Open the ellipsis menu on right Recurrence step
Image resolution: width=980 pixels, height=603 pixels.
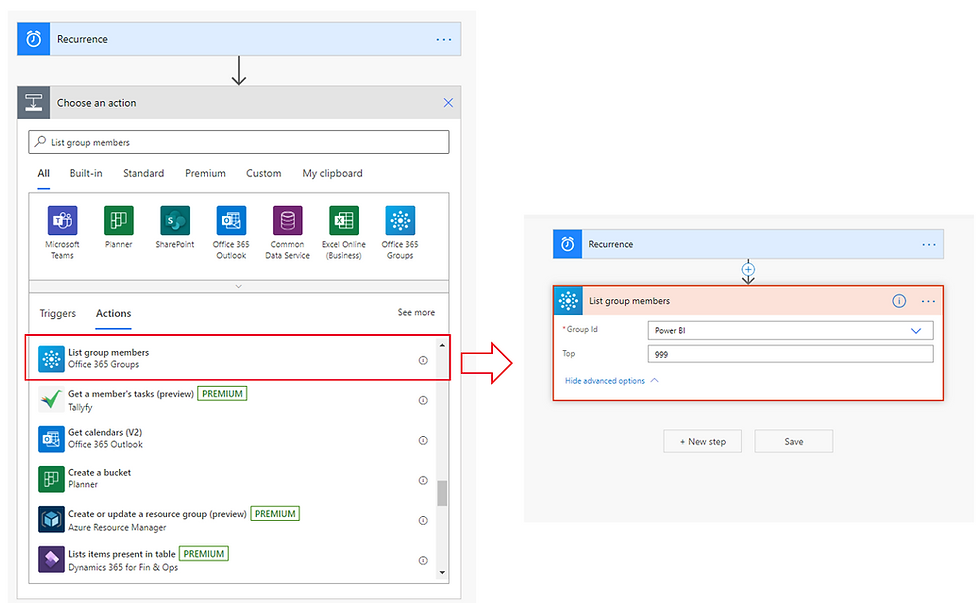929,244
